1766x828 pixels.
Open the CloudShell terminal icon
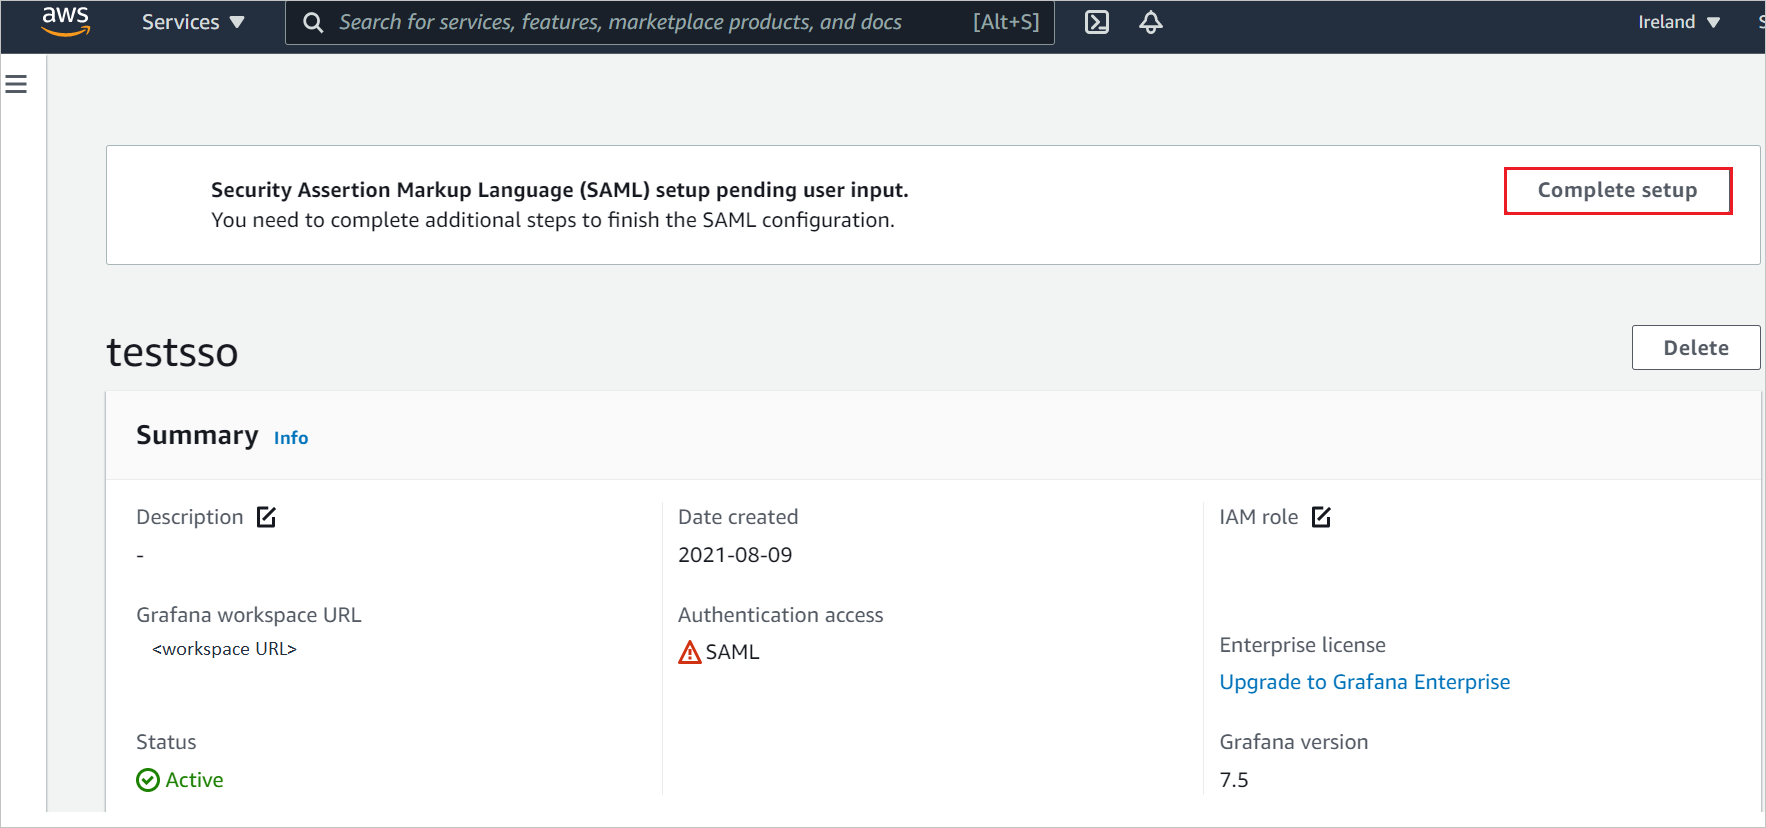pyautogui.click(x=1097, y=22)
